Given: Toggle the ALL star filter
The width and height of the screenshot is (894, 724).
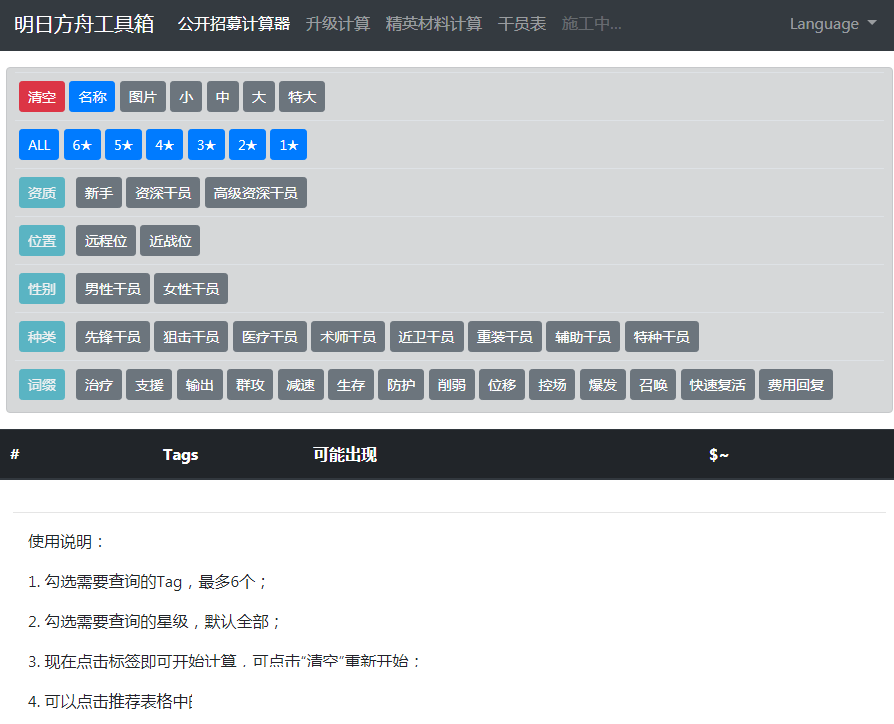Looking at the screenshot, I should pyautogui.click(x=39, y=145).
